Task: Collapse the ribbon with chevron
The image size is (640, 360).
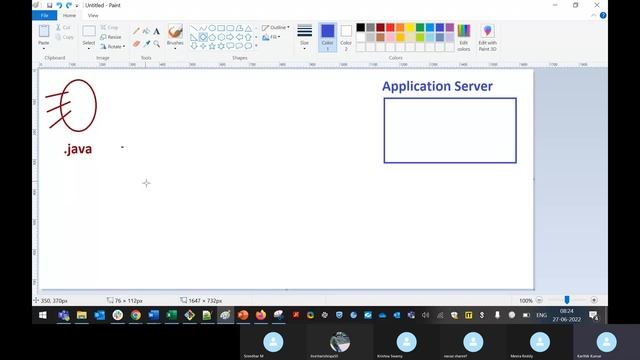Action: (x=593, y=16)
